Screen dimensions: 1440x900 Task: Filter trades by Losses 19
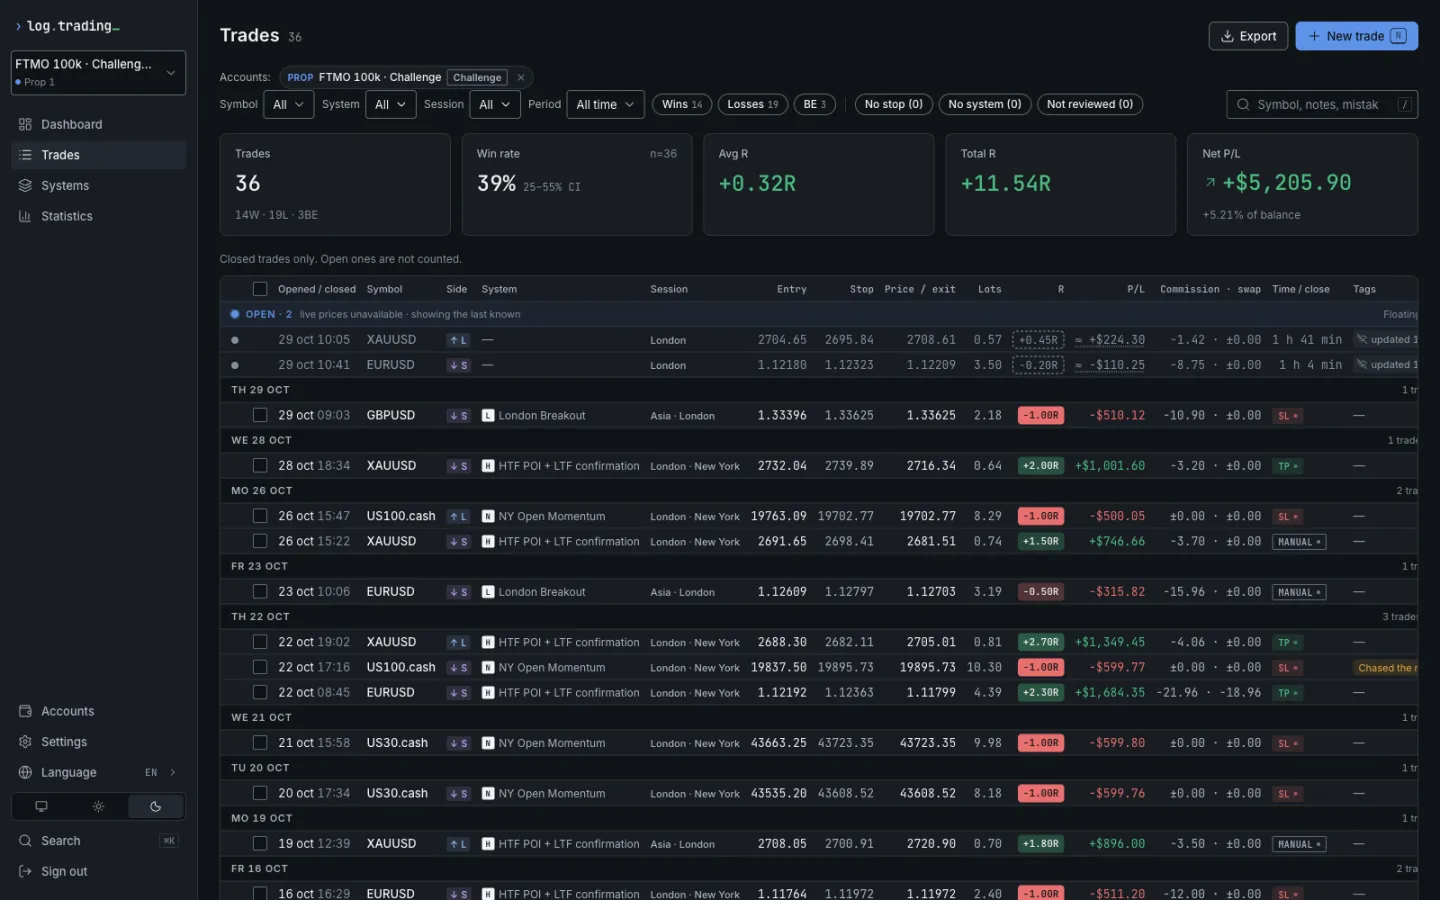tap(752, 104)
